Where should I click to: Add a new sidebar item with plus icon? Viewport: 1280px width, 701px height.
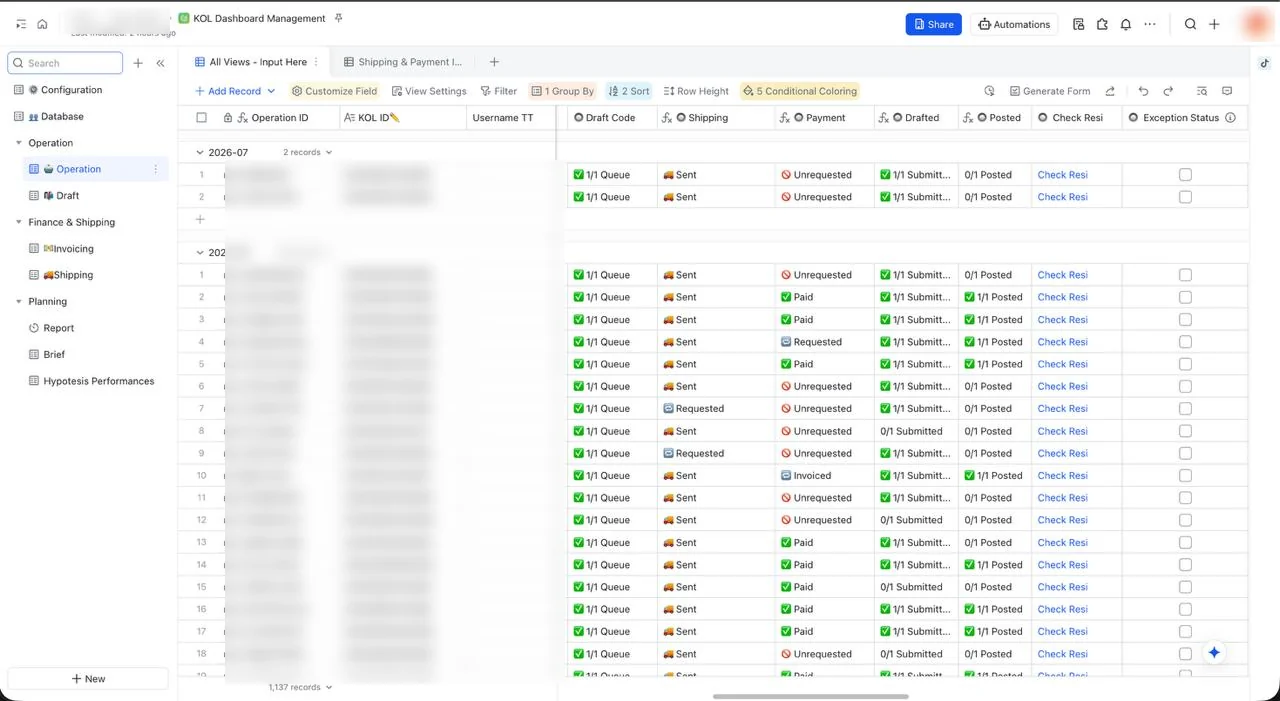138,63
